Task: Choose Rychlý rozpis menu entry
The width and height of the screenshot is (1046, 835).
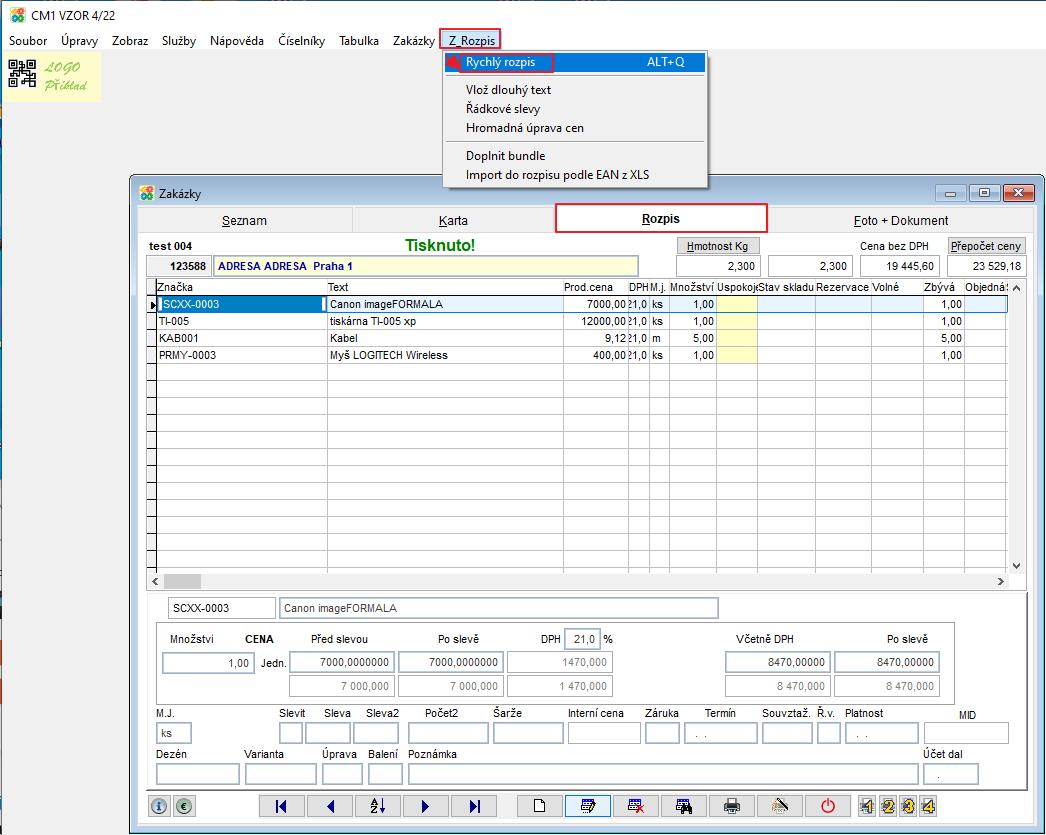Action: click(576, 62)
